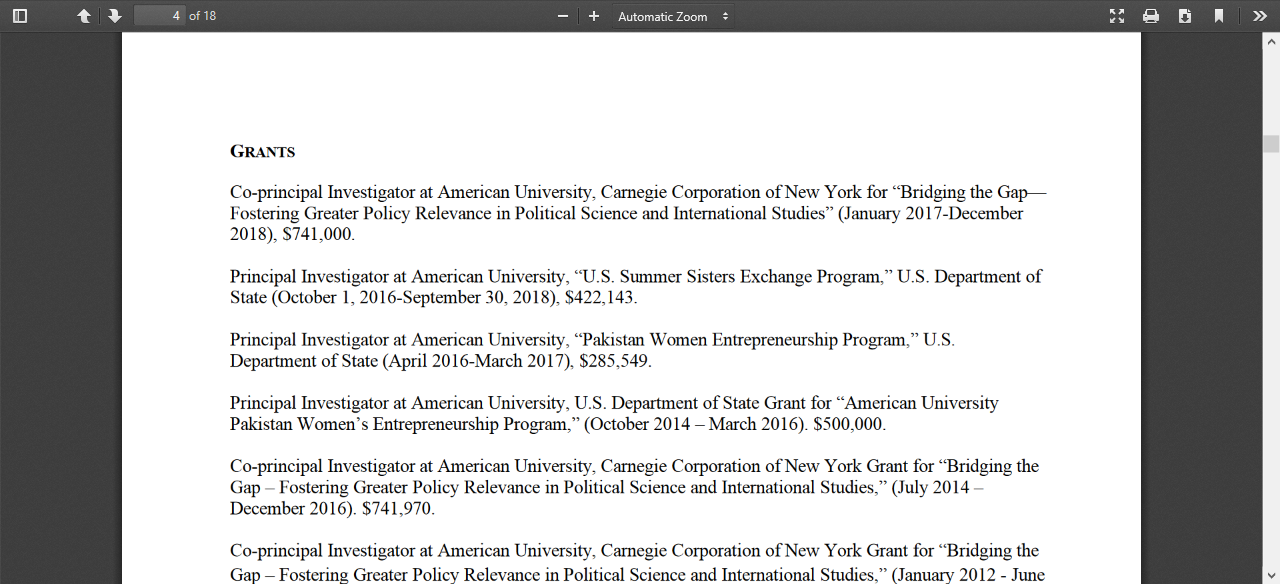
Task: Zoom out with the minus icon
Action: [563, 16]
